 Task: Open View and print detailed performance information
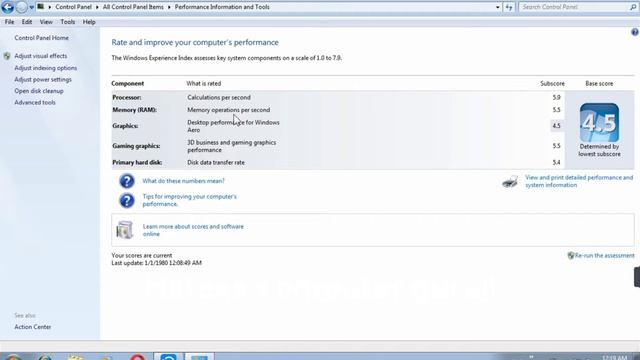click(579, 181)
